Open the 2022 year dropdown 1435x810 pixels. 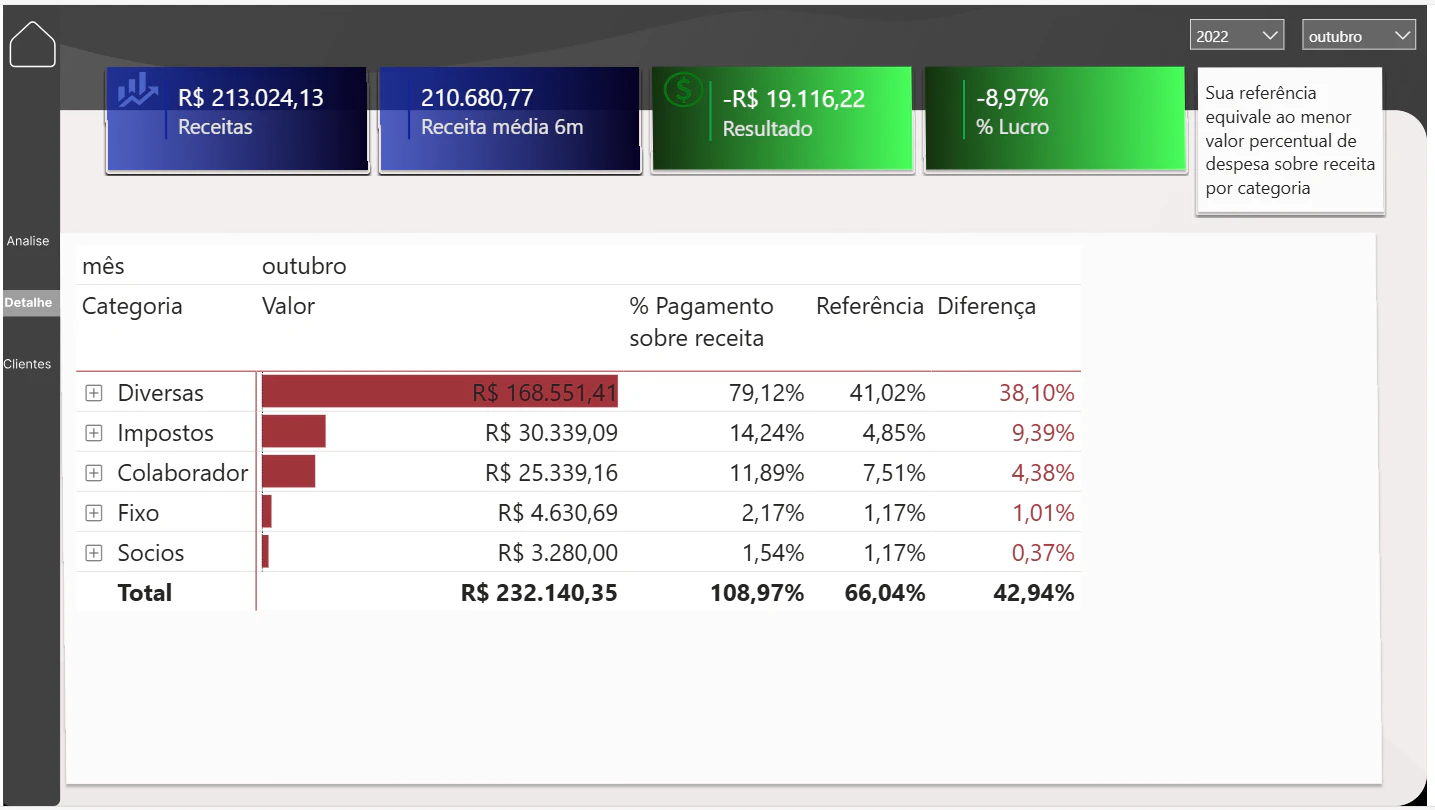(x=1237, y=35)
